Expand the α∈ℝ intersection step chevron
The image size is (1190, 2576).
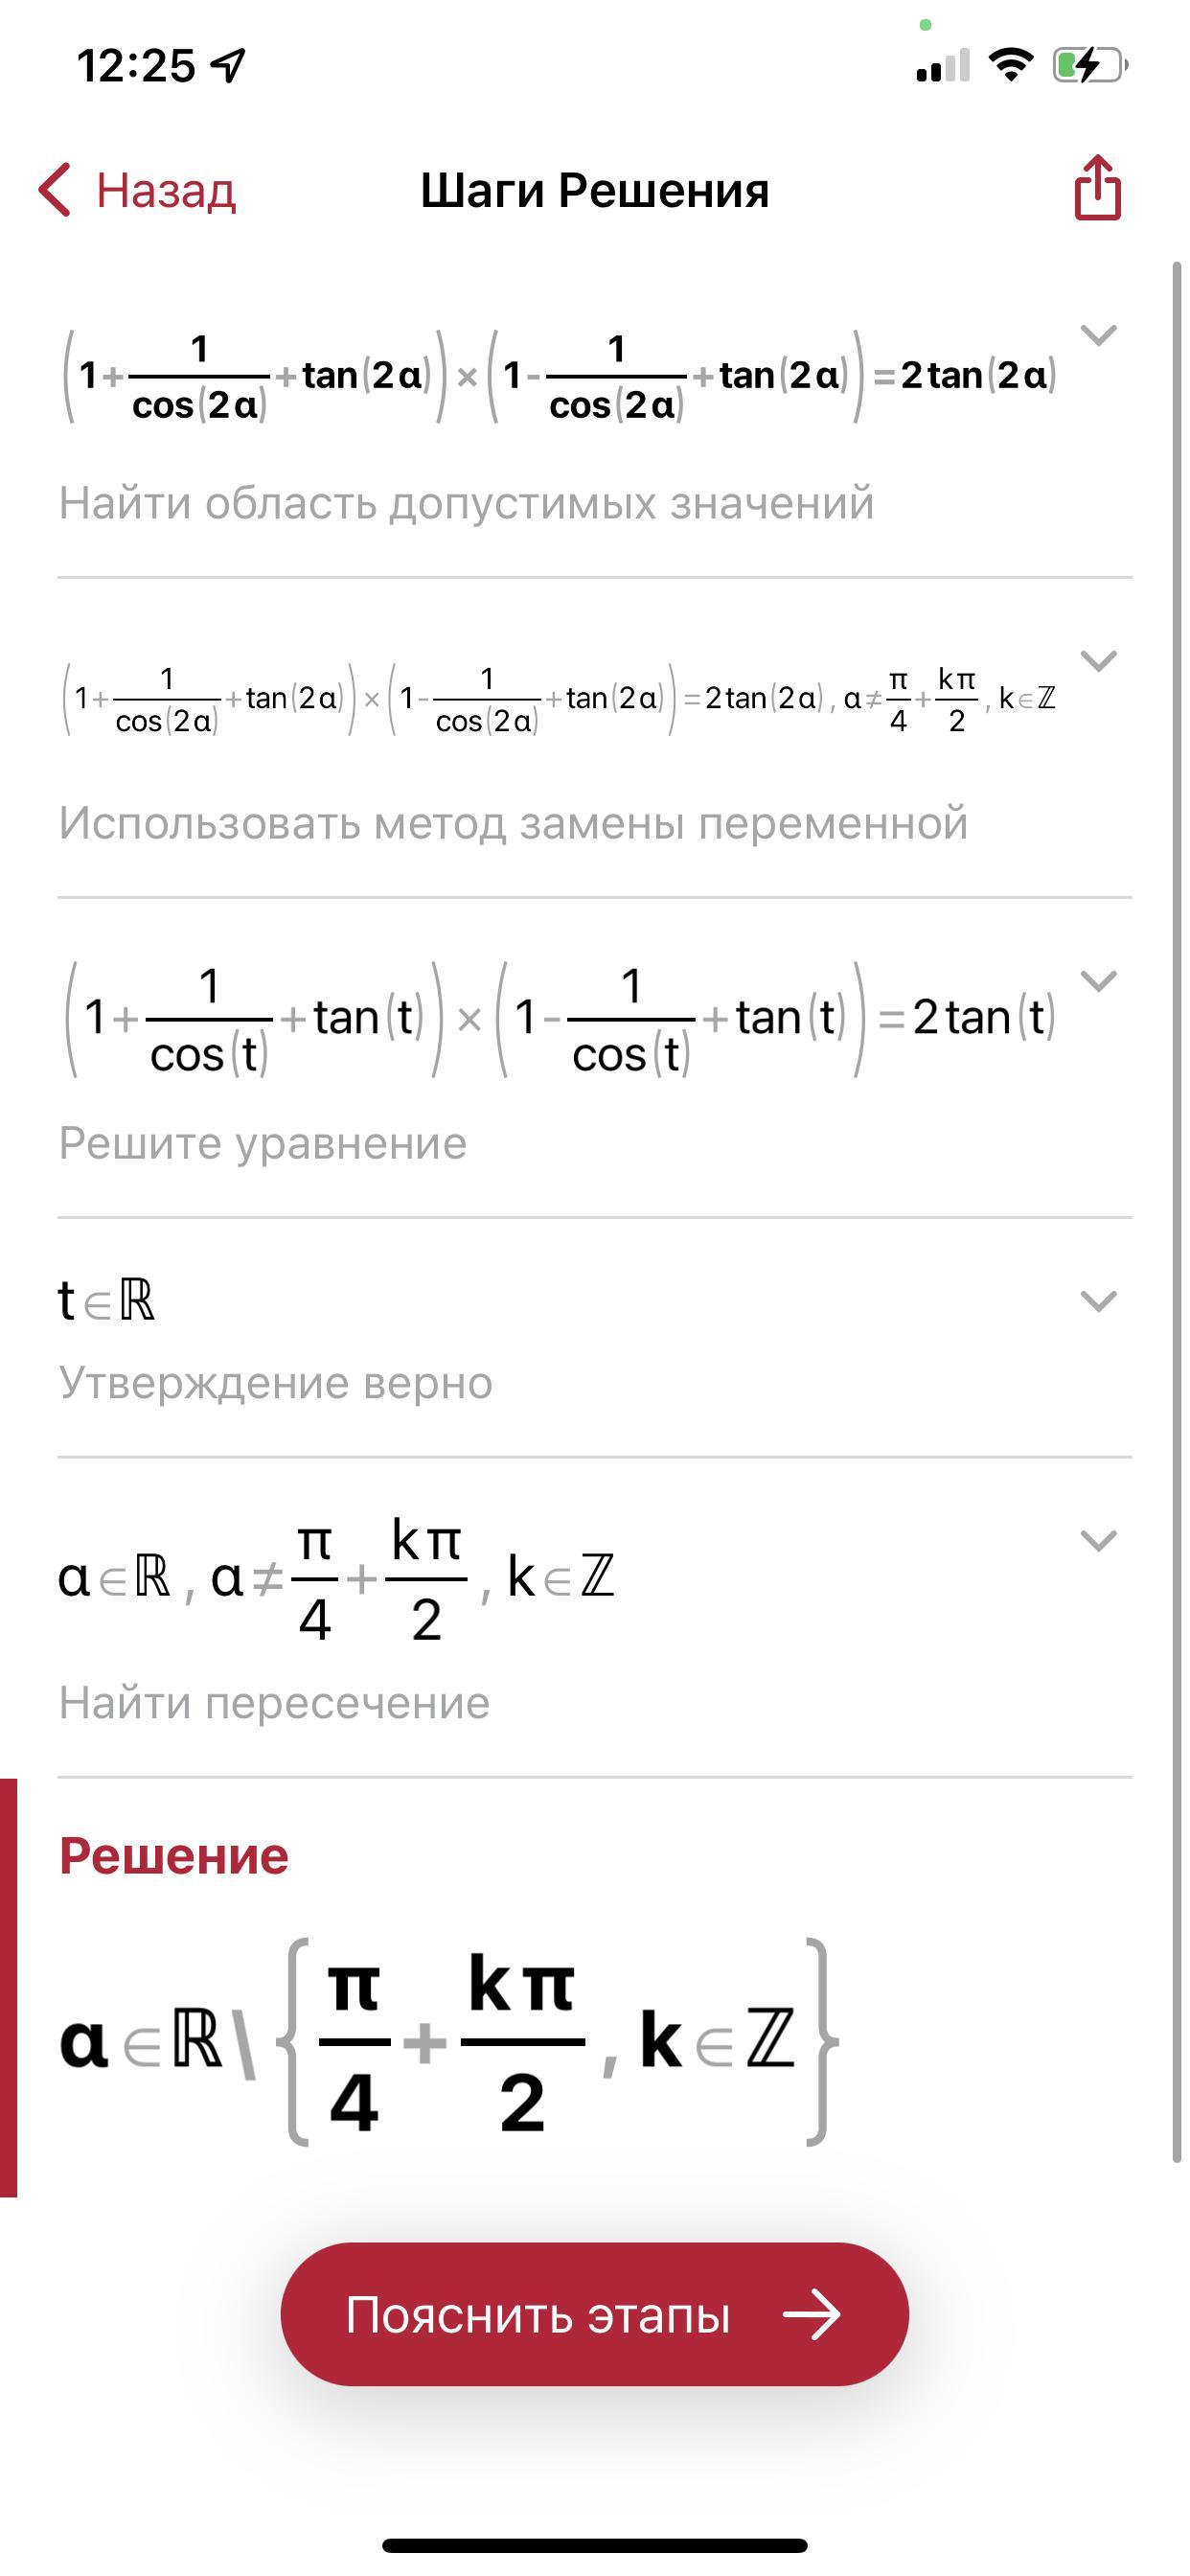click(x=1098, y=1541)
